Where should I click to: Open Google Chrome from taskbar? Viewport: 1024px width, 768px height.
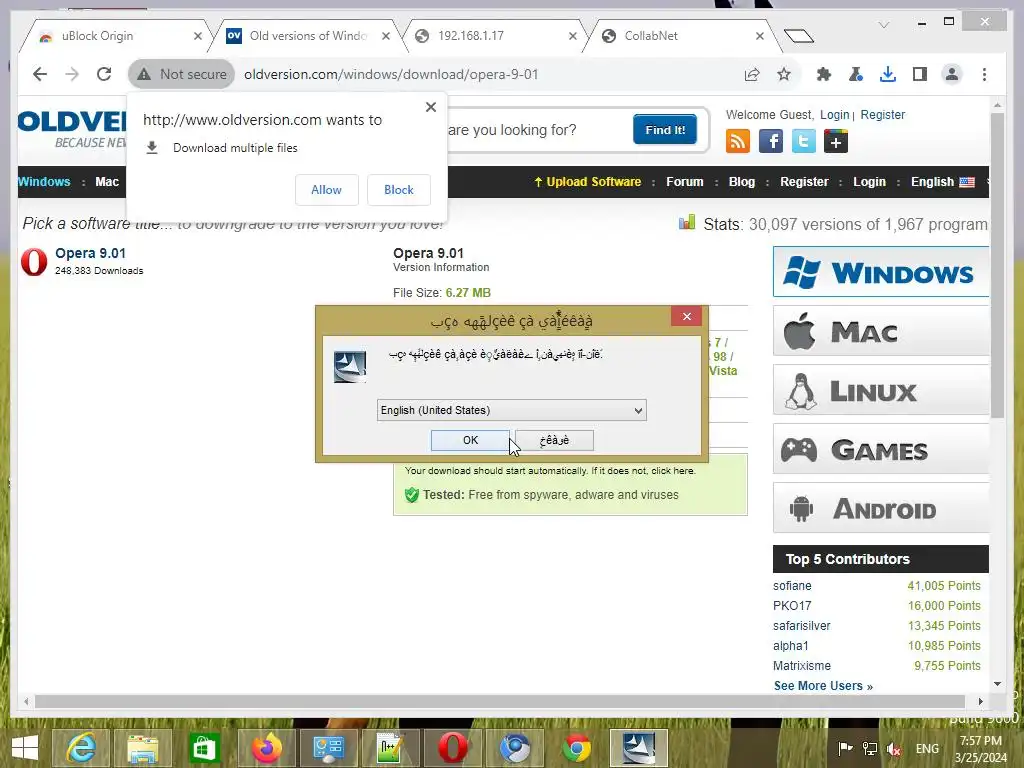pos(577,748)
